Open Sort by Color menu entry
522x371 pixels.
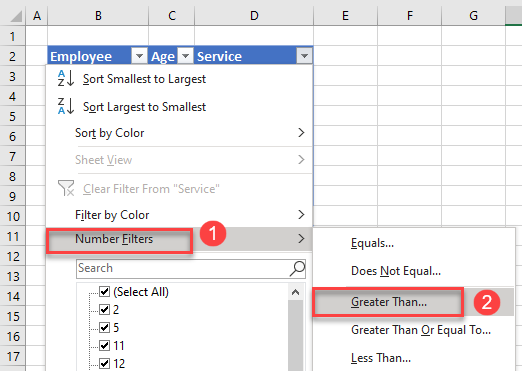point(179,133)
